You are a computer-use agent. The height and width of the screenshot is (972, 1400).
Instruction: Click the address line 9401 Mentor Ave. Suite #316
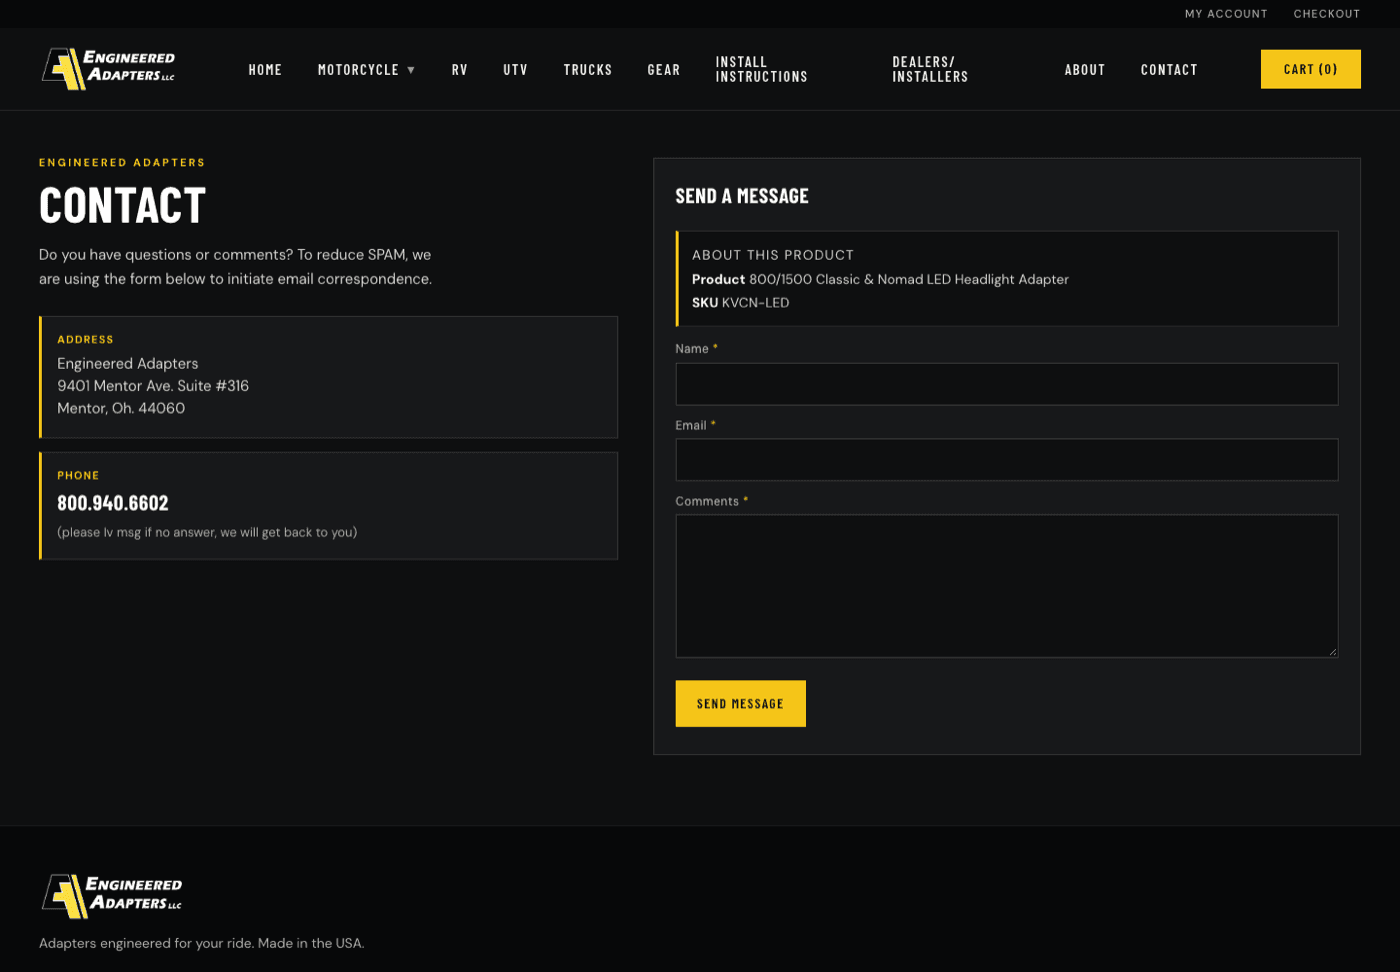click(x=153, y=386)
